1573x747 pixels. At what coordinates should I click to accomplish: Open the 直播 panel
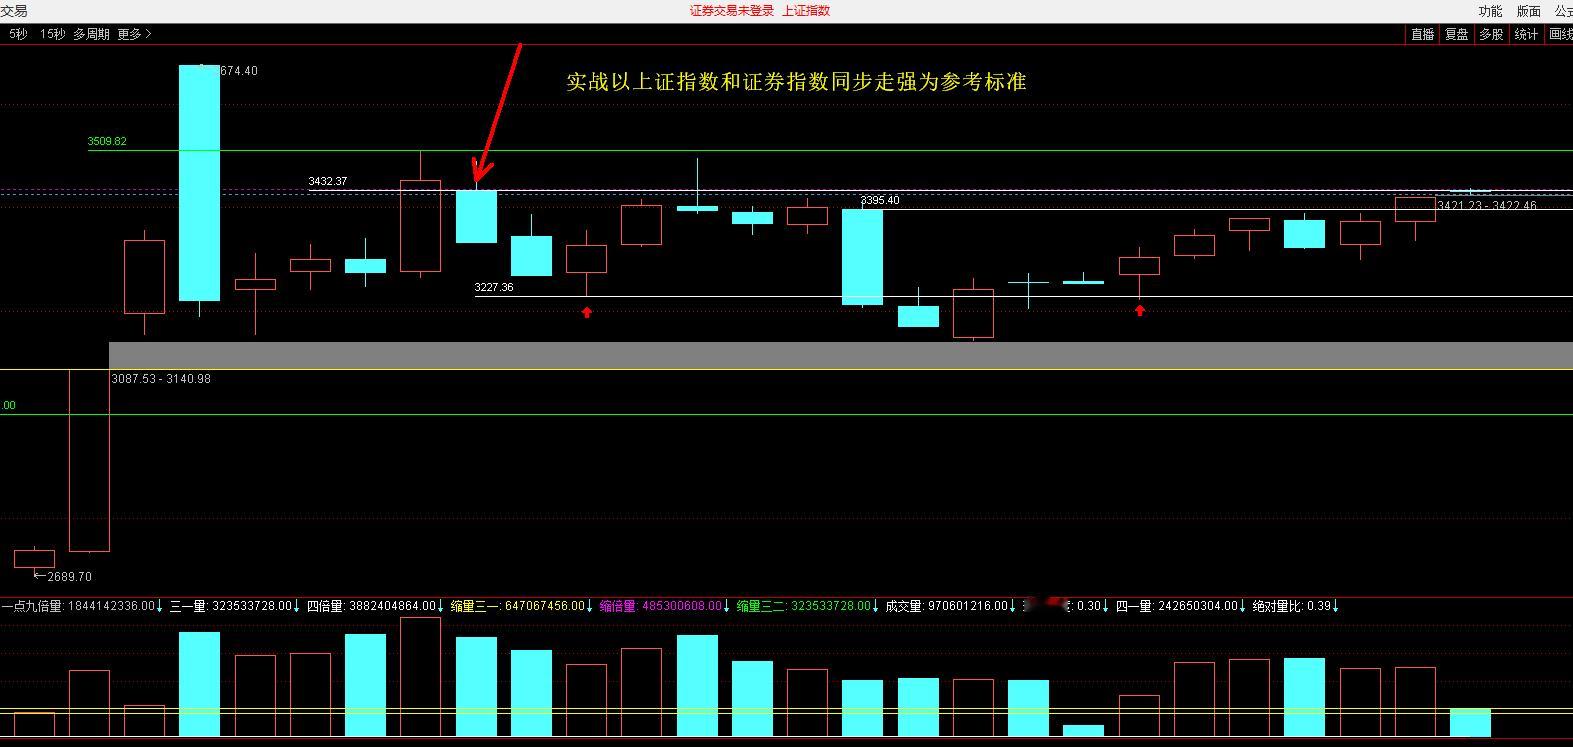1422,34
